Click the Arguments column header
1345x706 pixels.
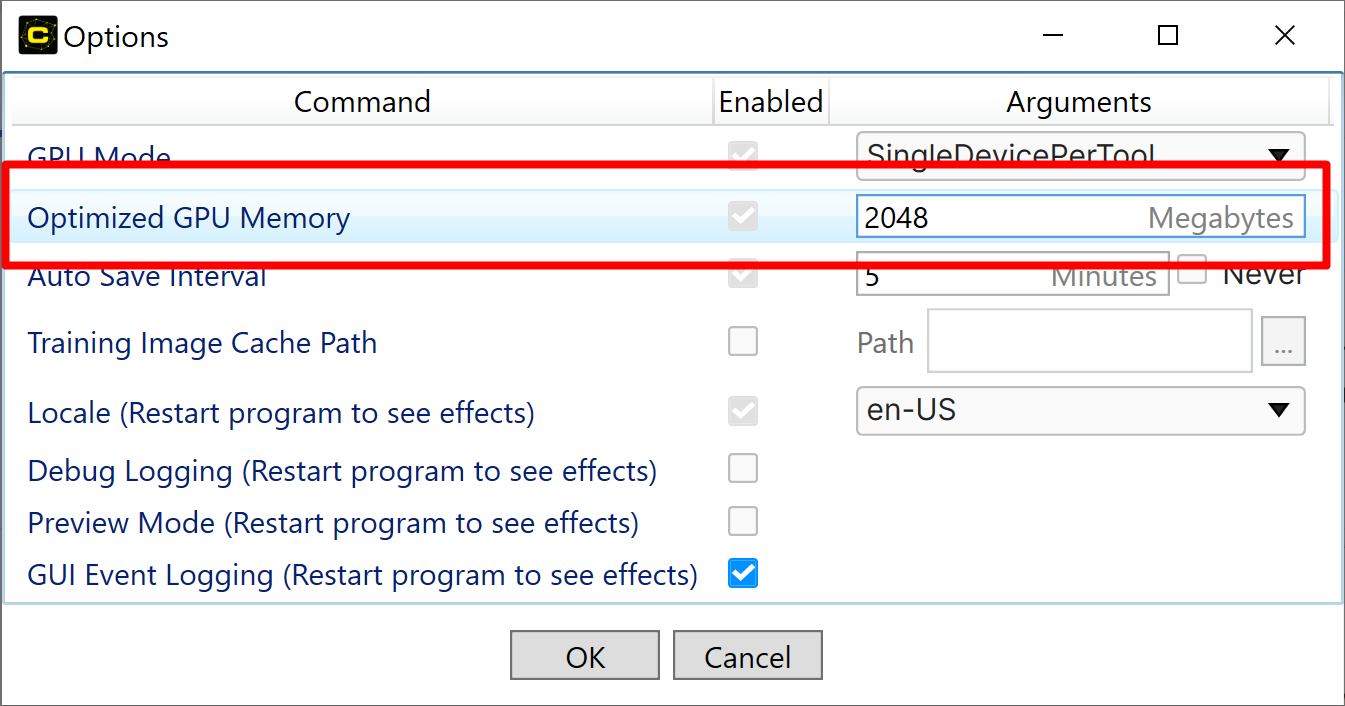1078,102
